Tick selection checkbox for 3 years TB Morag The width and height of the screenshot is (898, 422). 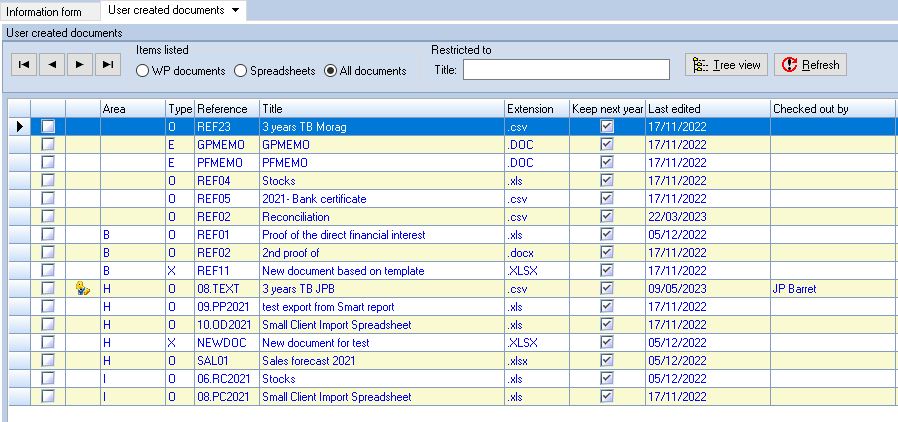coord(48,127)
